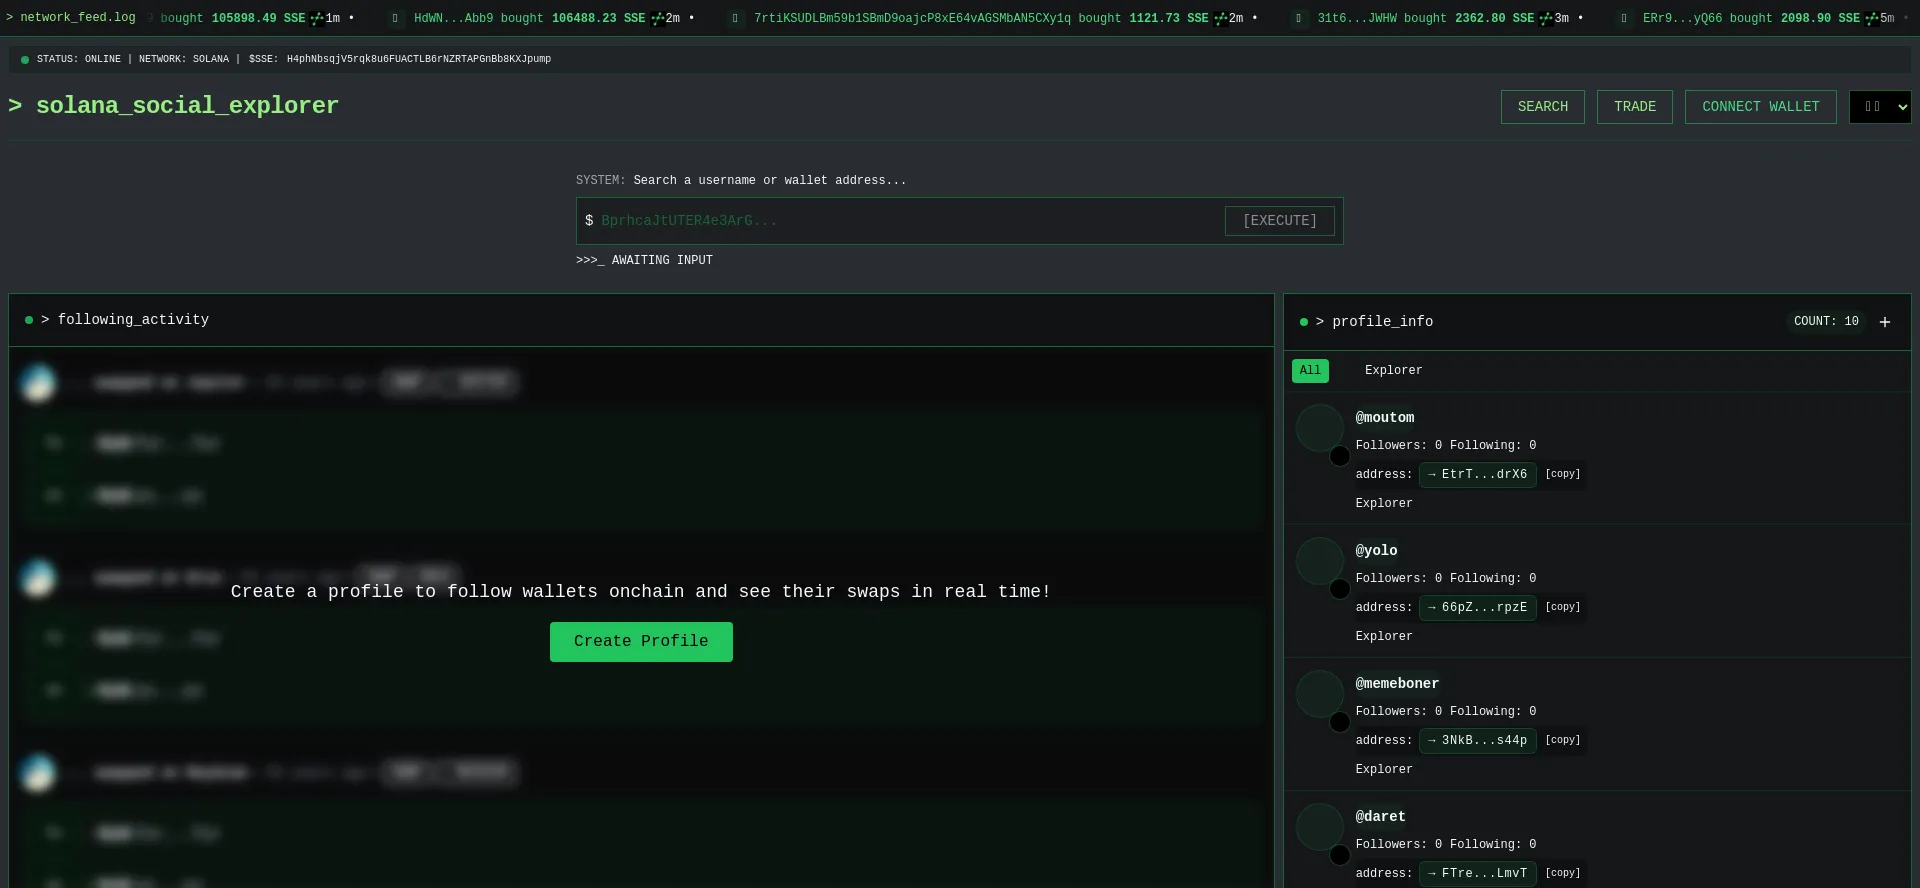Image resolution: width=1920 pixels, height=888 pixels.
Task: Open the @memeboner username
Action: pos(1397,684)
